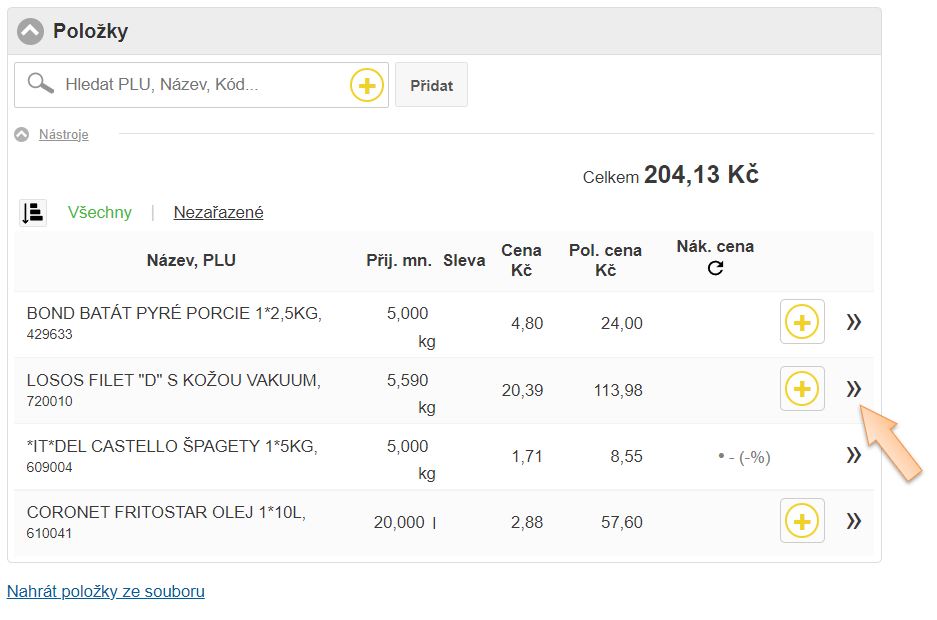Screen dimensions: 937x620
Task: Select the Všechny filter tab
Action: (x=99, y=212)
